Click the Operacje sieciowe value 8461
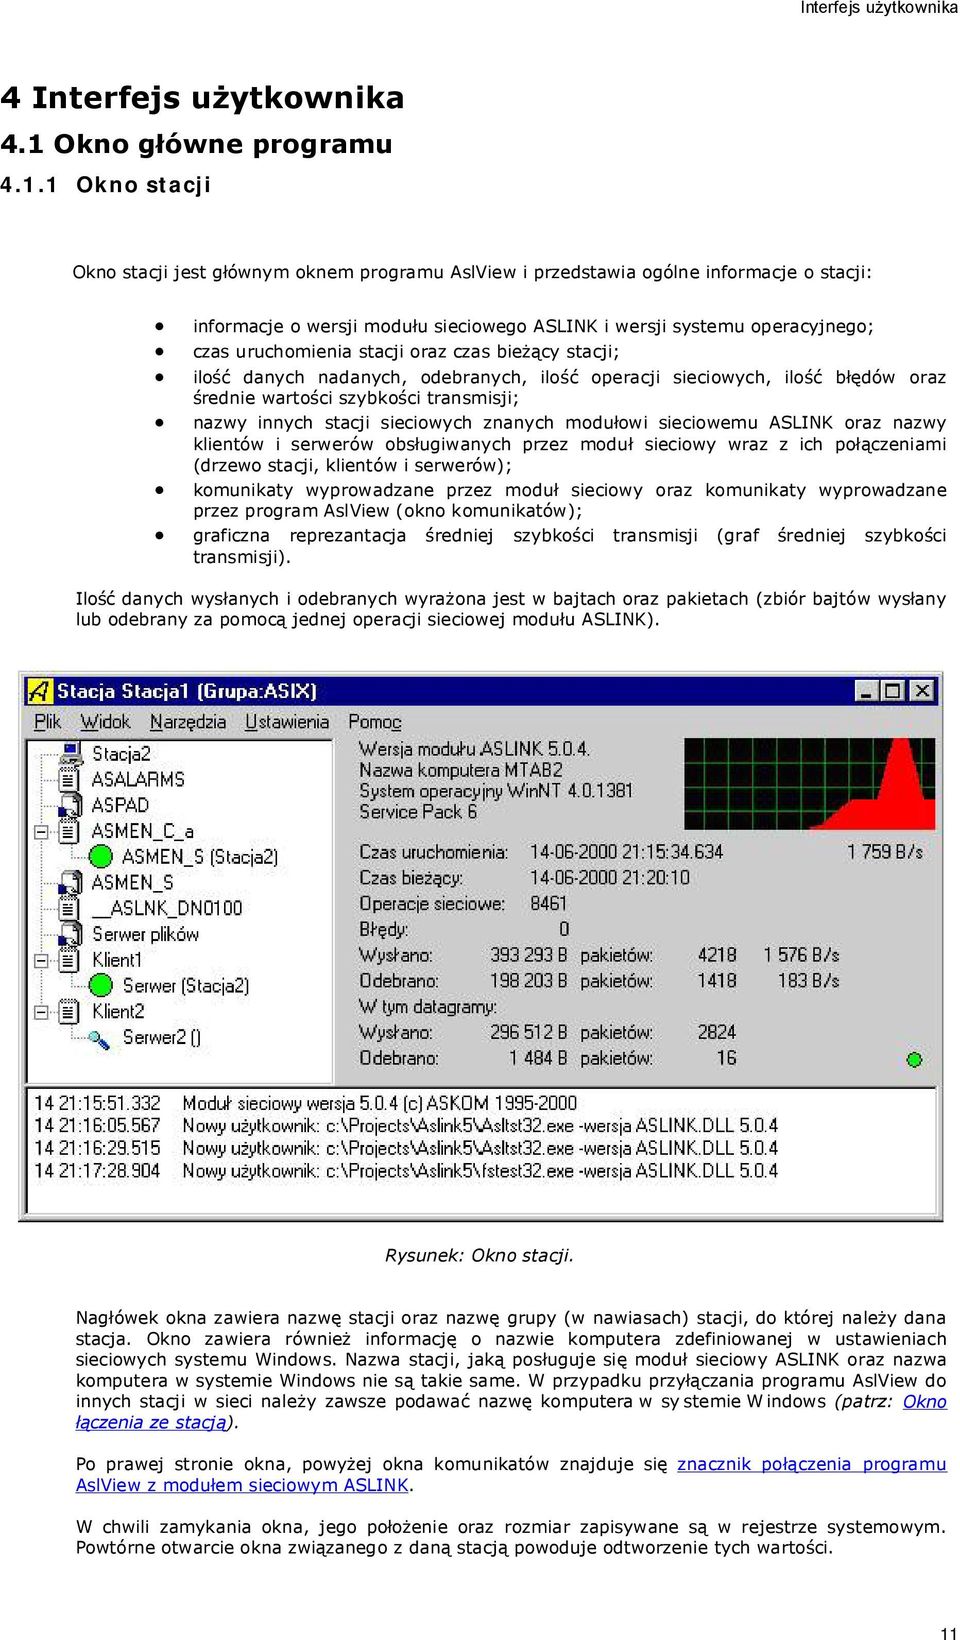Image resolution: width=960 pixels, height=1640 pixels. [548, 903]
